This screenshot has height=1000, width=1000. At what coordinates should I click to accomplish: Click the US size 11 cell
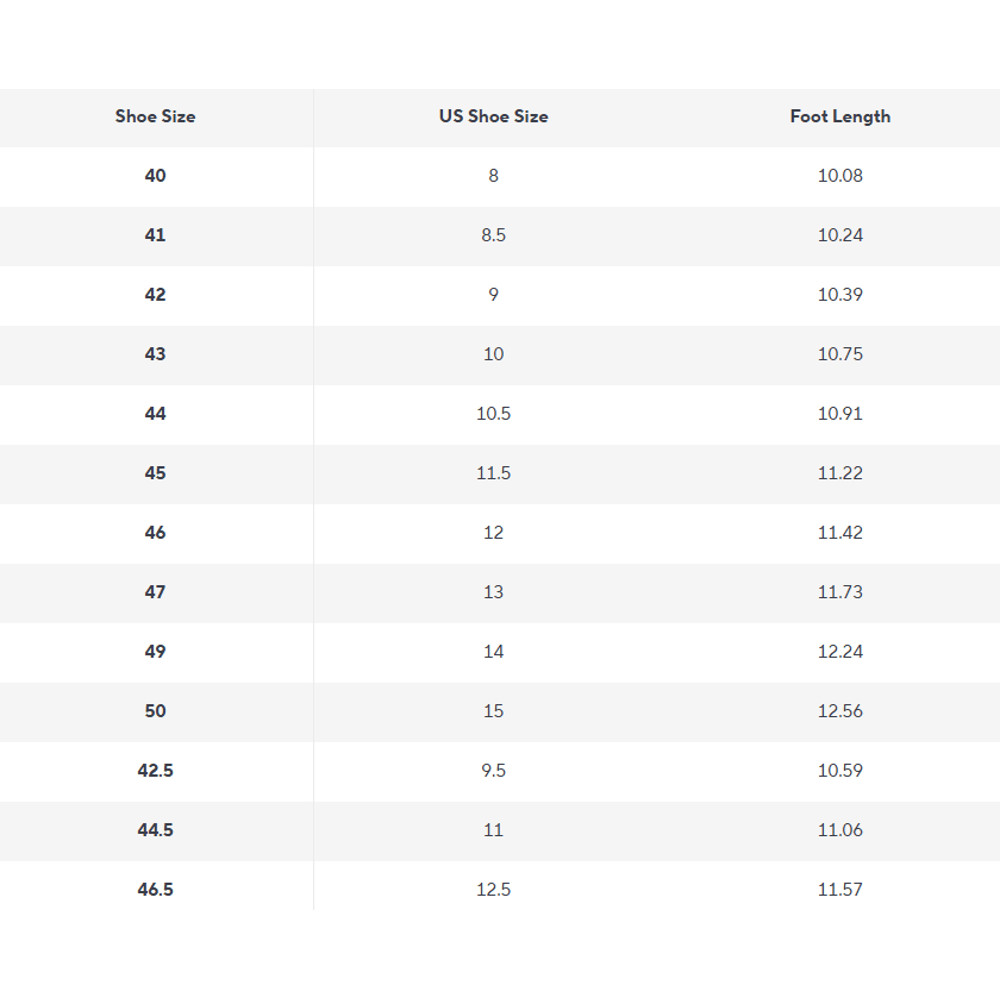(x=493, y=830)
